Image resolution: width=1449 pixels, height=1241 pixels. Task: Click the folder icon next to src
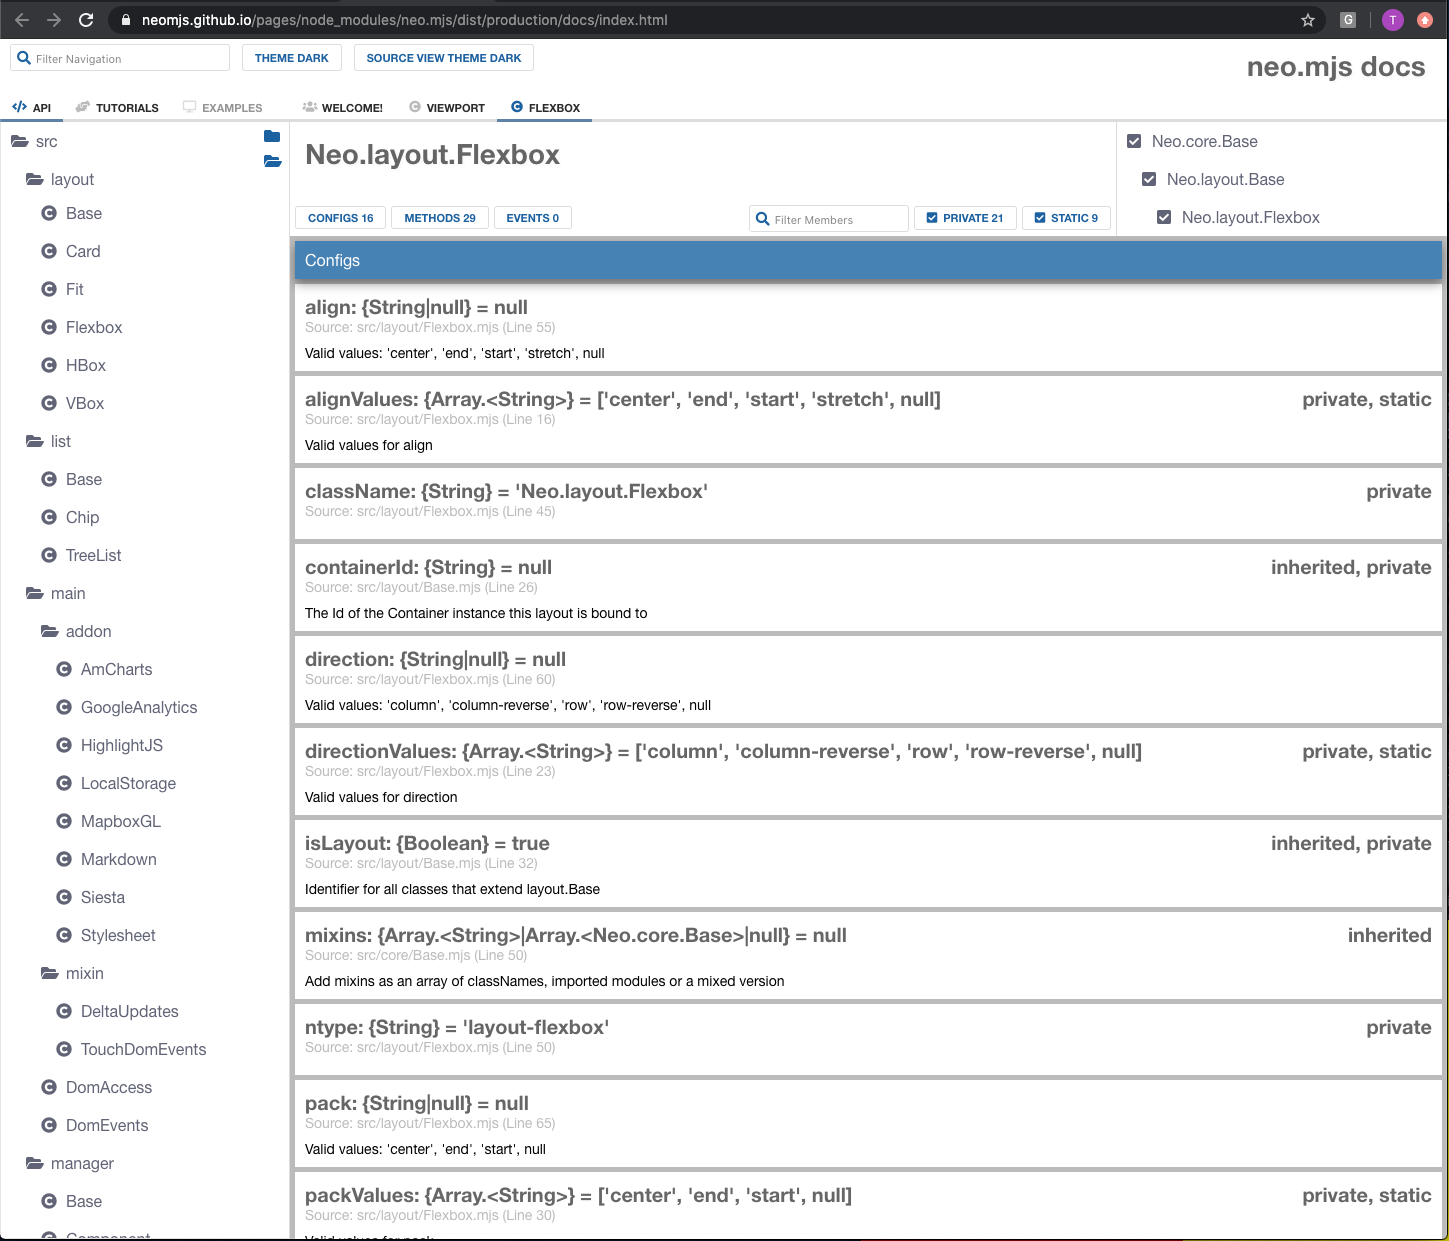point(20,141)
